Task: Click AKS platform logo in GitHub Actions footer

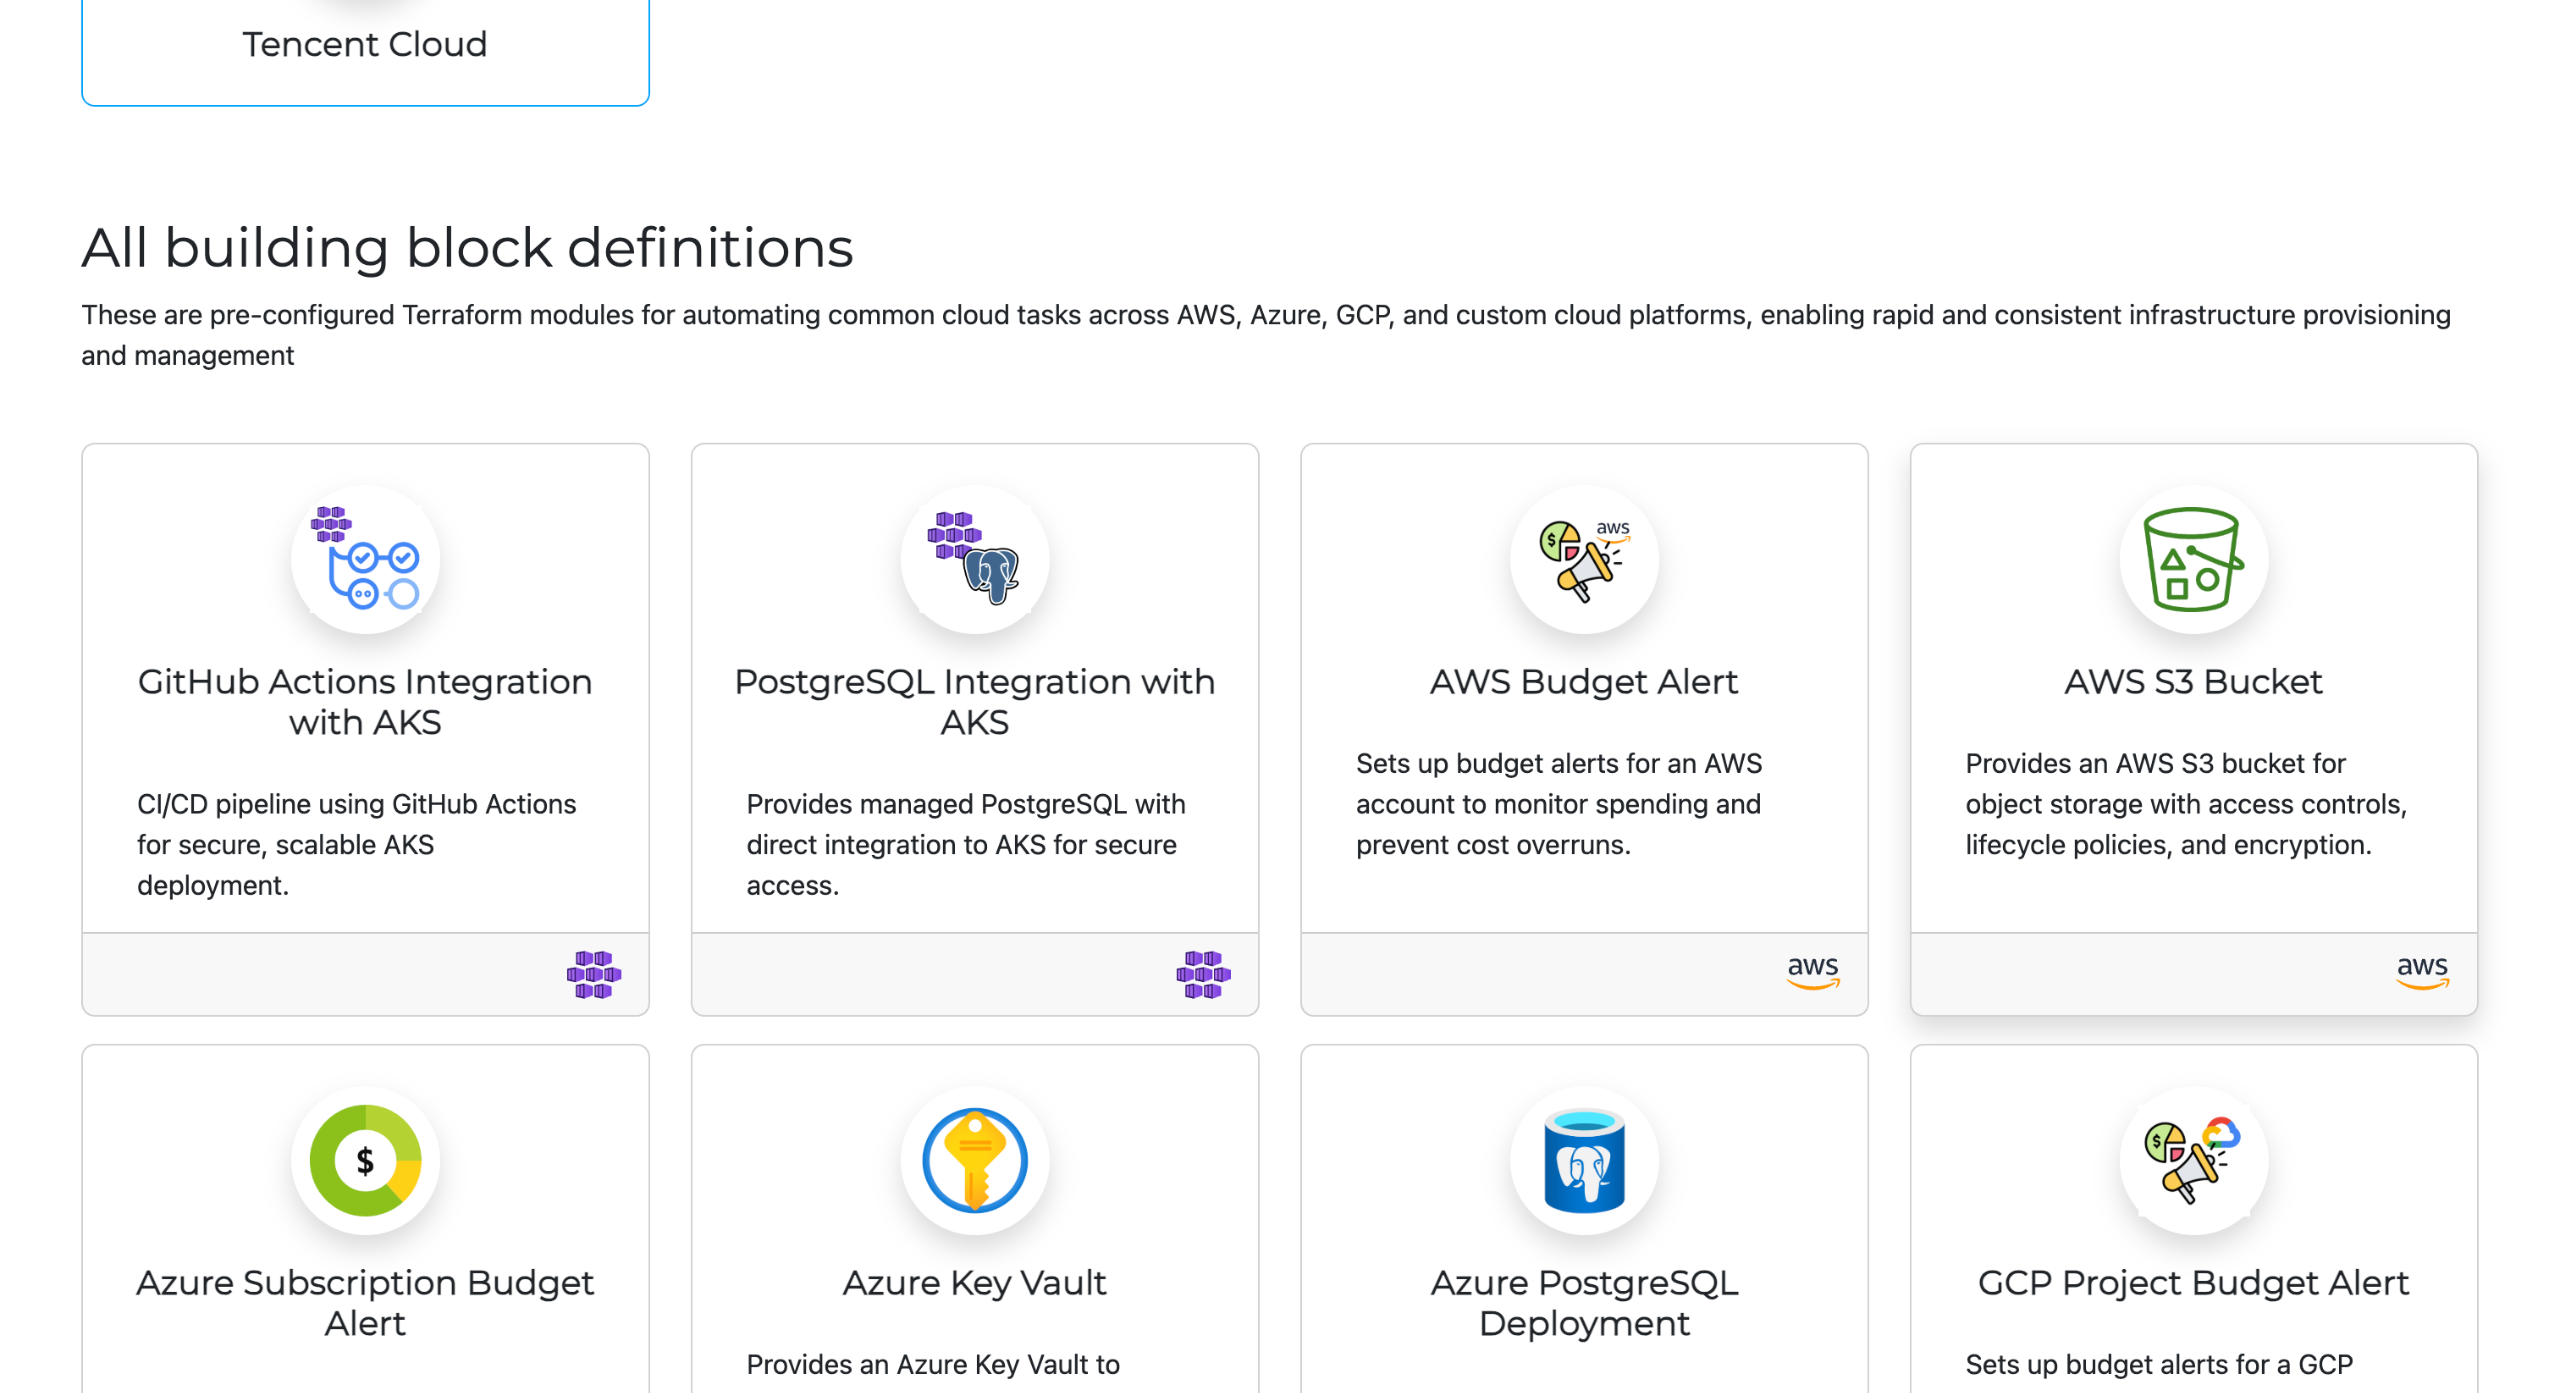Action: point(593,974)
